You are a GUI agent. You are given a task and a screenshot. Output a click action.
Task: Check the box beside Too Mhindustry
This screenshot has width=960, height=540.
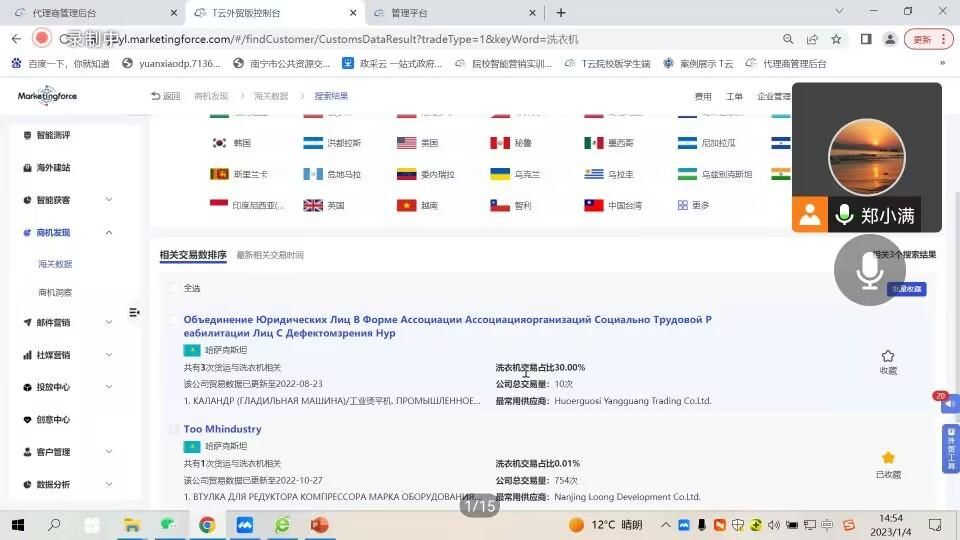coord(174,429)
